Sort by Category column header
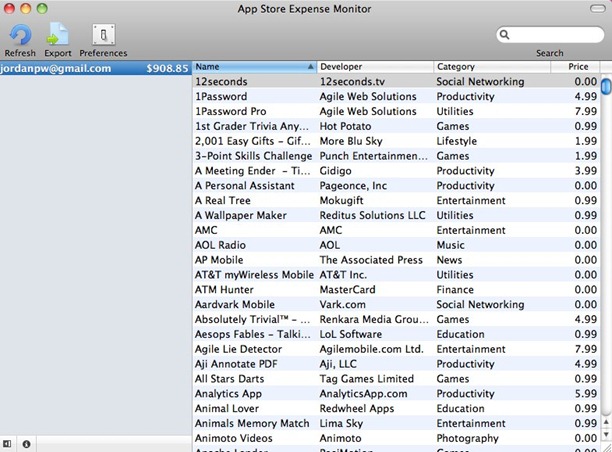This screenshot has width=612, height=452. click(492, 67)
